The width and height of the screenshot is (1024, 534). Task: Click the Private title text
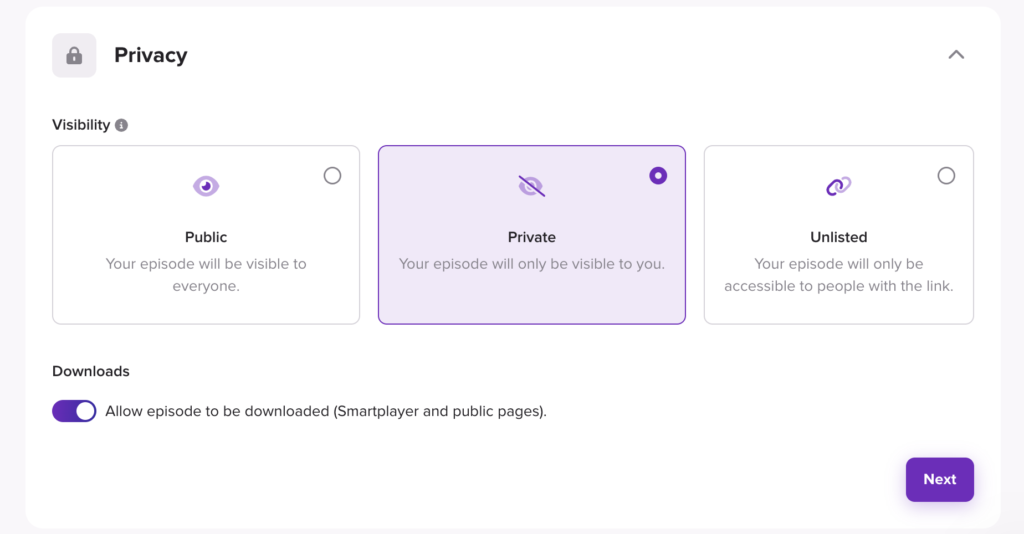(532, 237)
